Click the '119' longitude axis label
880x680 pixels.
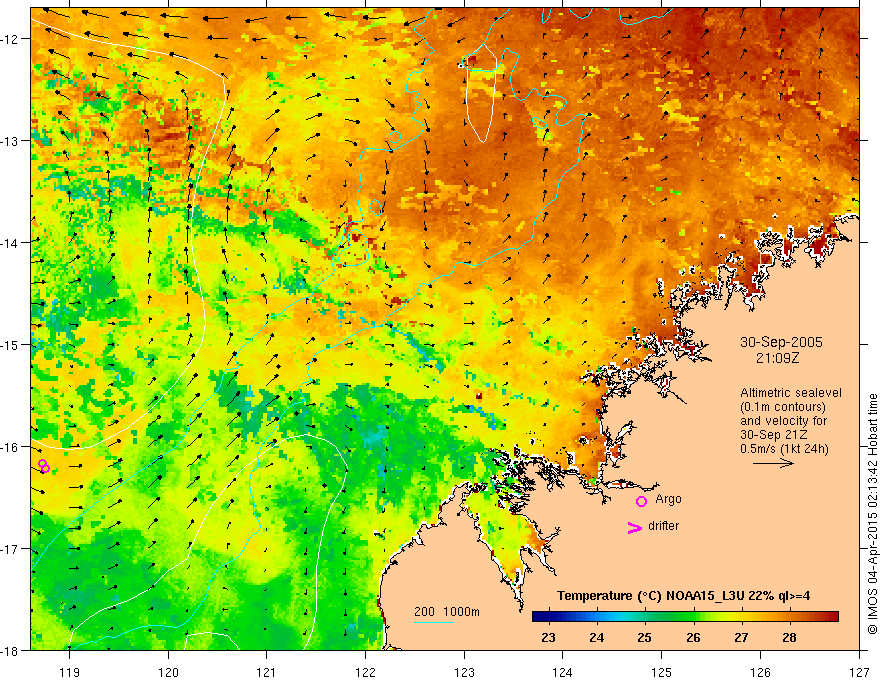point(70,672)
